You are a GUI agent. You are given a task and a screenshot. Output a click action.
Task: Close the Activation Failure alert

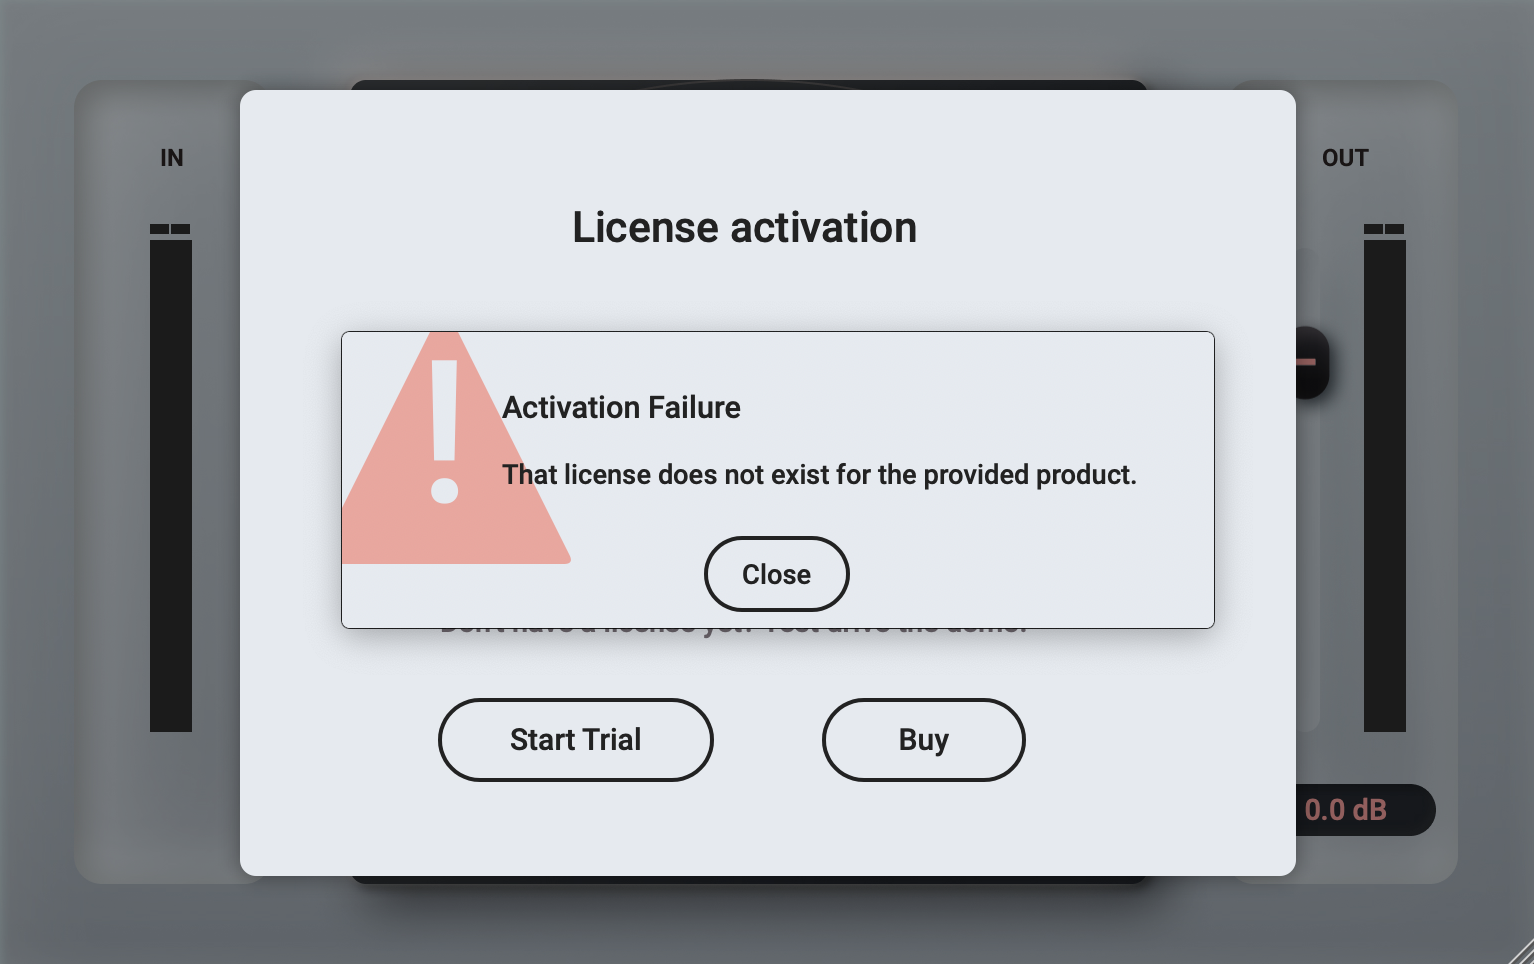777,574
